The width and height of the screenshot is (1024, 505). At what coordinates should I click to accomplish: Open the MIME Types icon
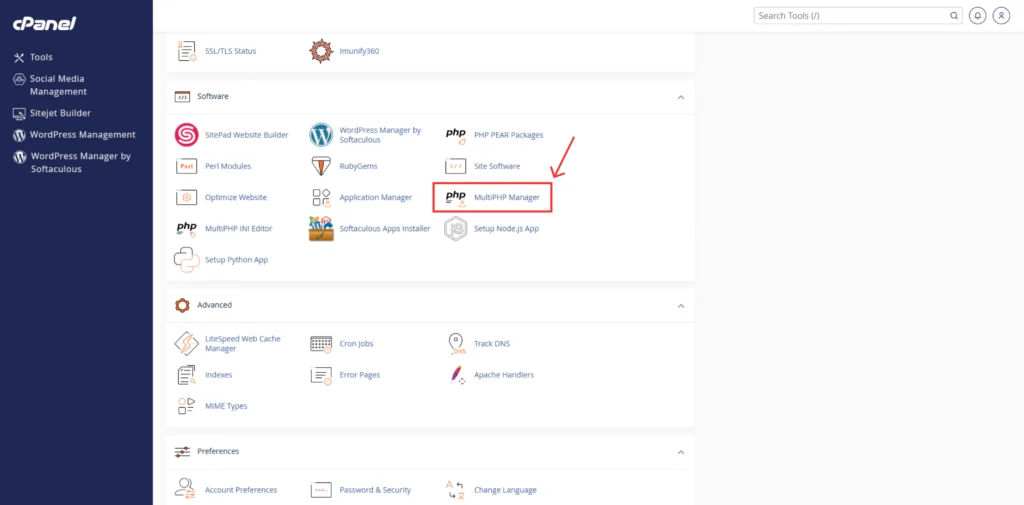pos(187,406)
